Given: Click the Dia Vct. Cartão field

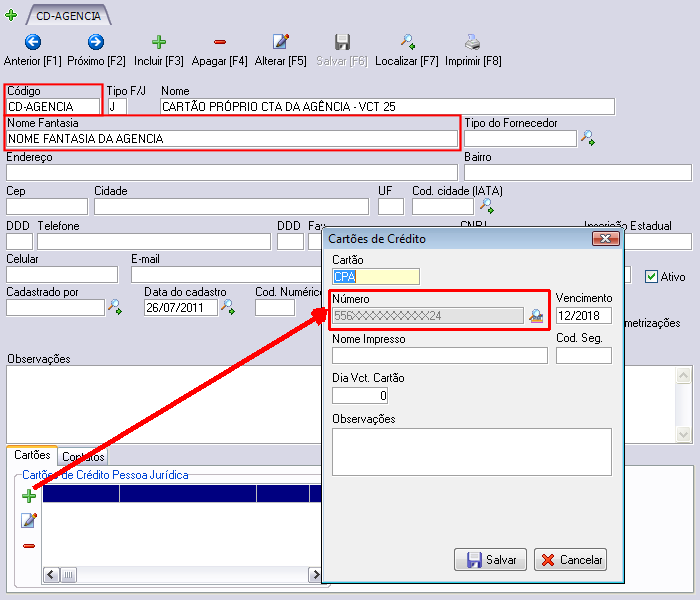Looking at the screenshot, I should point(360,396).
